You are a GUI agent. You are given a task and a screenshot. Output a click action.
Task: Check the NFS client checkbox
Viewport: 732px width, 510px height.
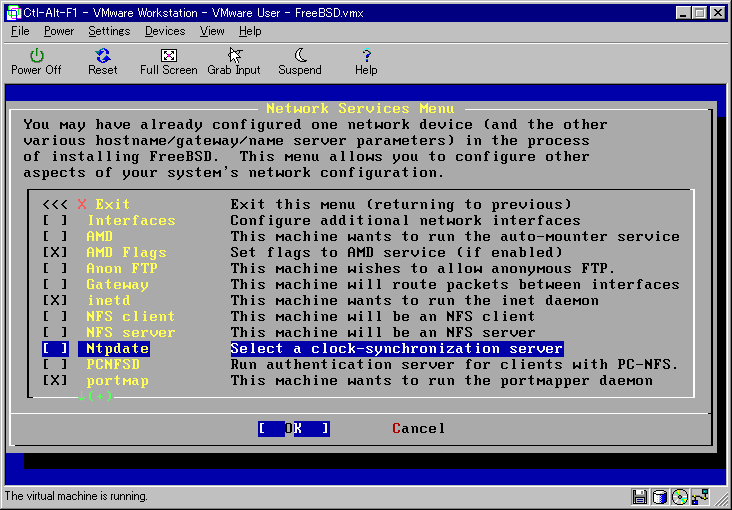coord(55,317)
